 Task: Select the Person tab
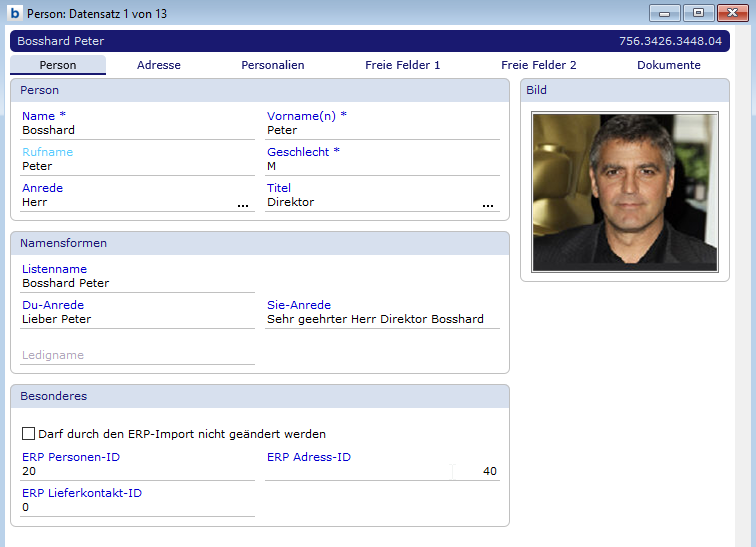coord(58,65)
